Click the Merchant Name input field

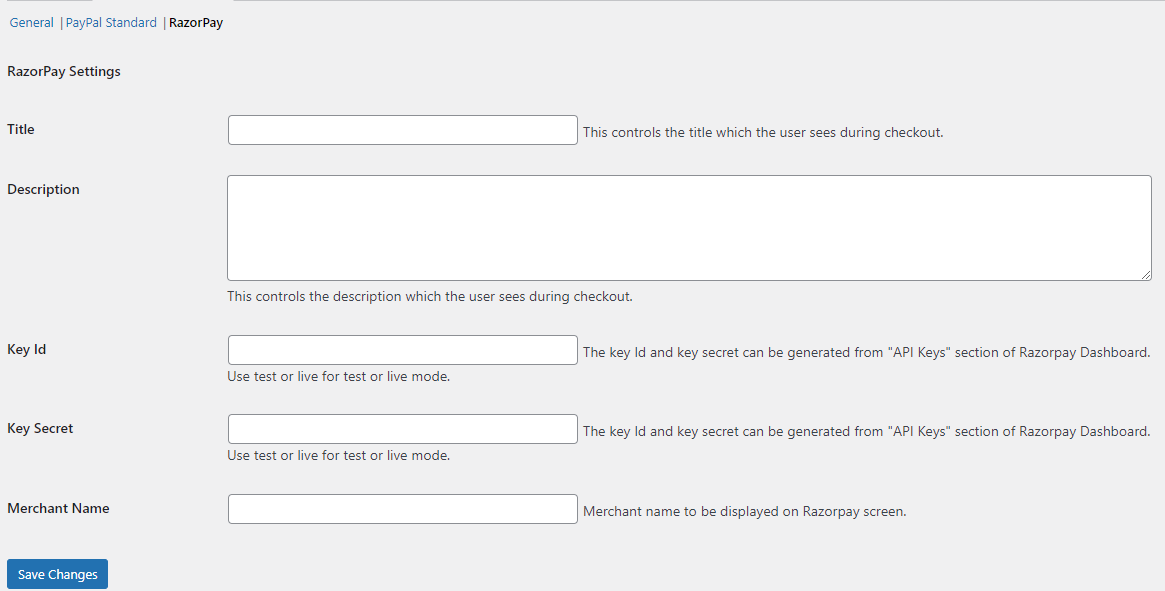click(x=403, y=509)
